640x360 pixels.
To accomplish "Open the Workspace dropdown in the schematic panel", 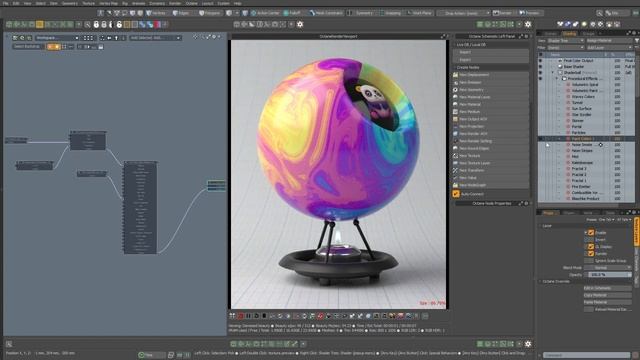I will [57, 38].
